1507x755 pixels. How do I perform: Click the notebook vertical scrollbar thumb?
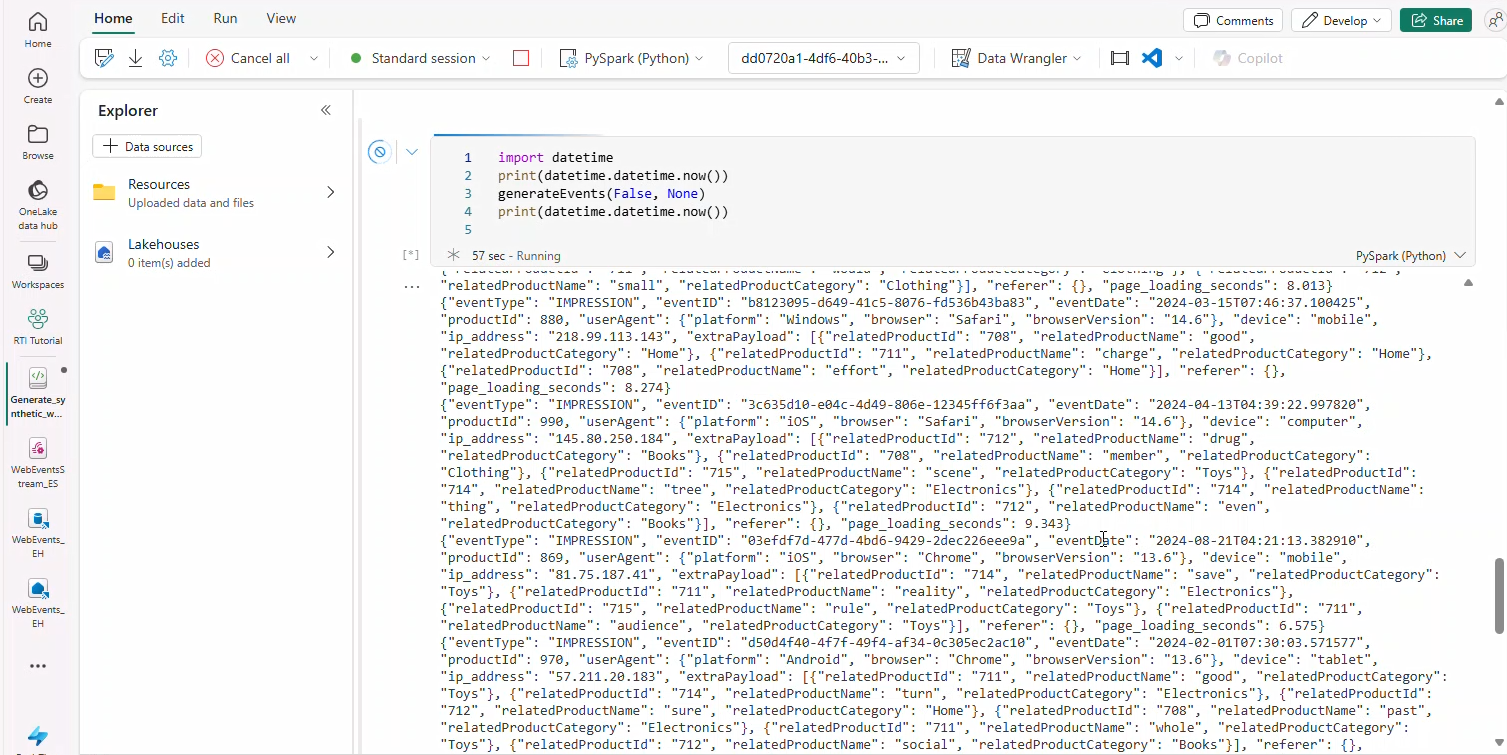click(x=1498, y=595)
